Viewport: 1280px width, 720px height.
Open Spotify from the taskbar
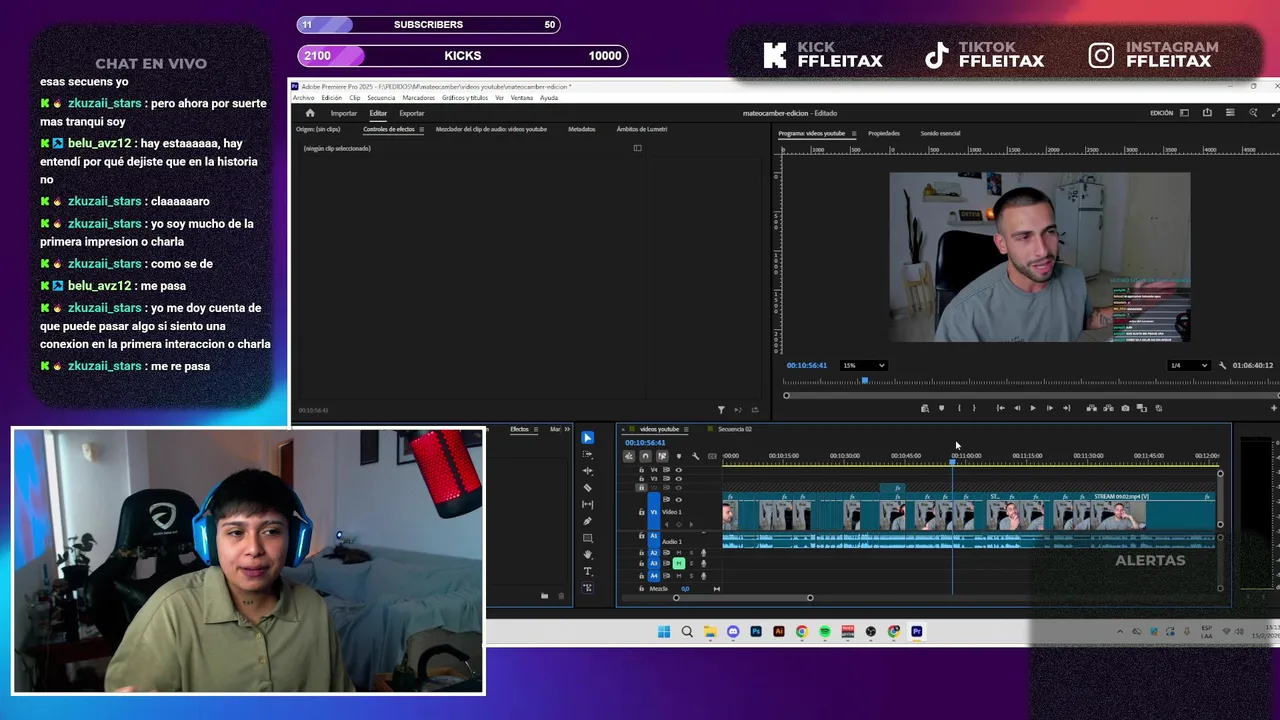coord(825,632)
